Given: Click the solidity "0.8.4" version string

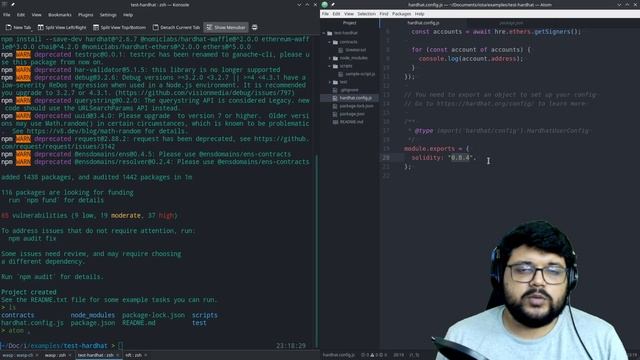Looking at the screenshot, I should tap(461, 158).
